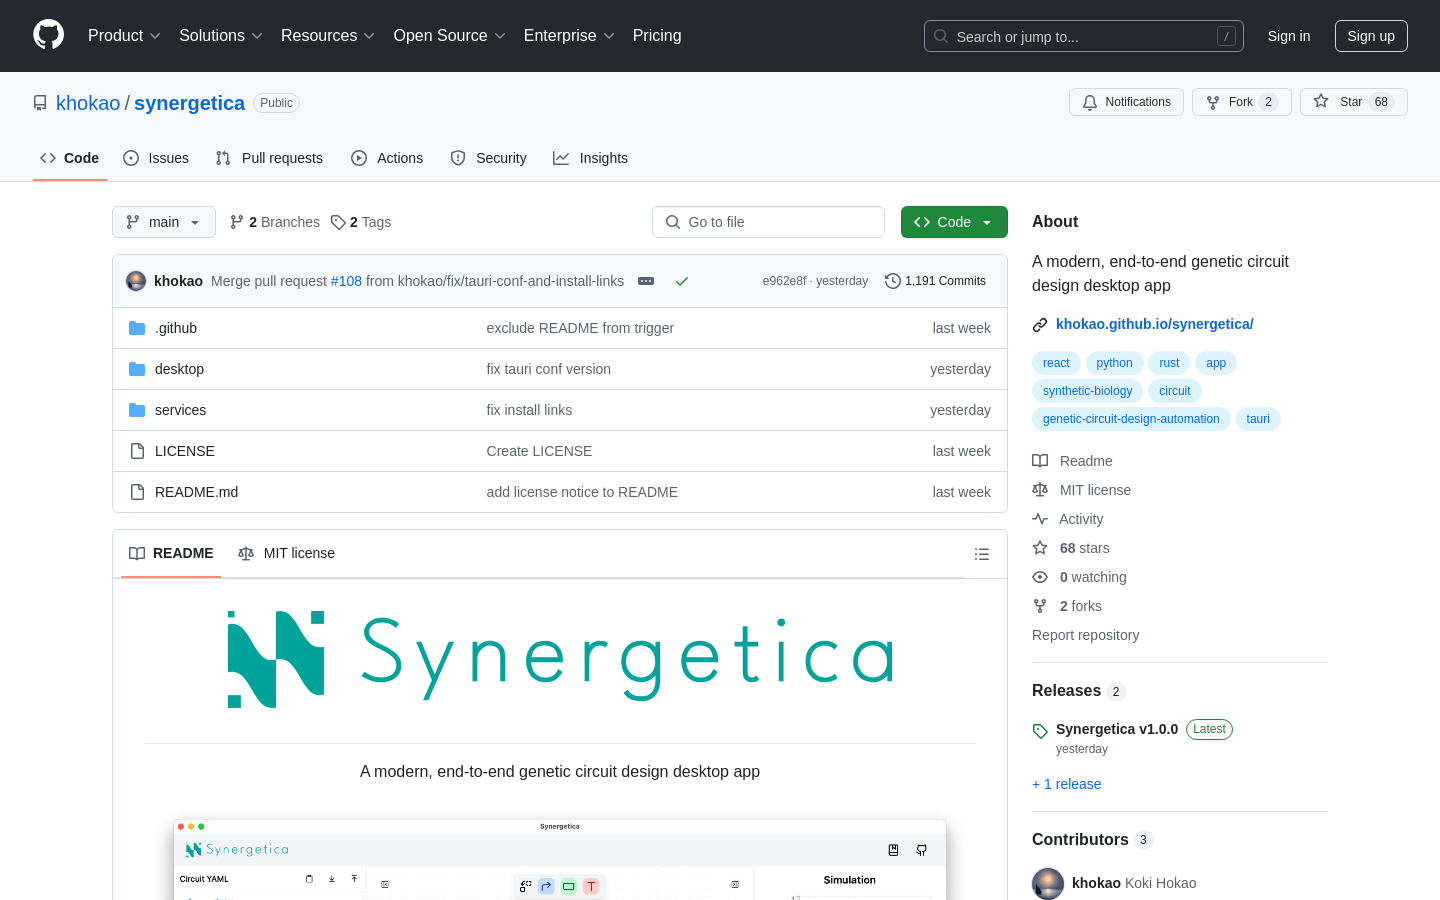1440x900 pixels.
Task: Open the Activity sidebar link
Action: [1068, 519]
